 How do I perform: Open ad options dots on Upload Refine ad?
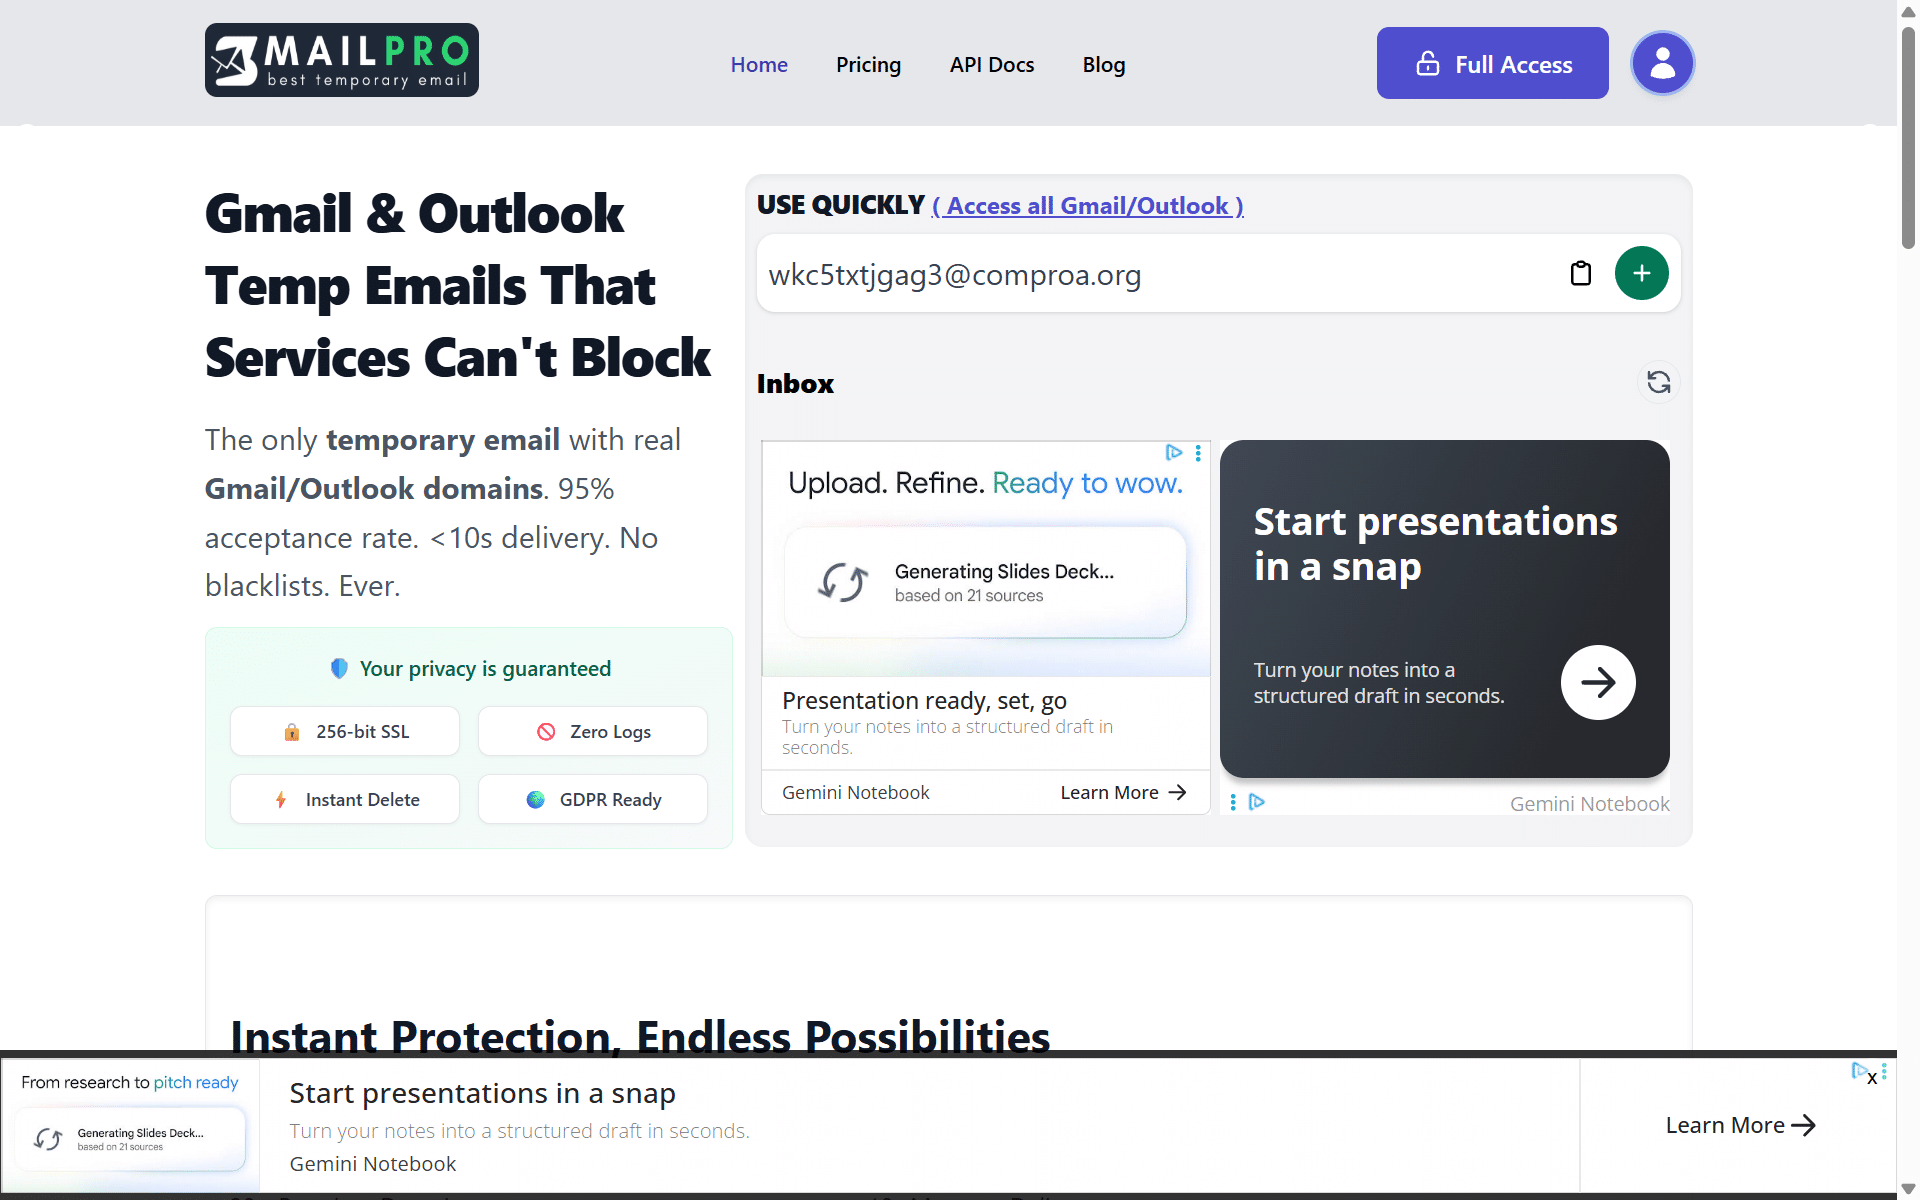tap(1198, 453)
